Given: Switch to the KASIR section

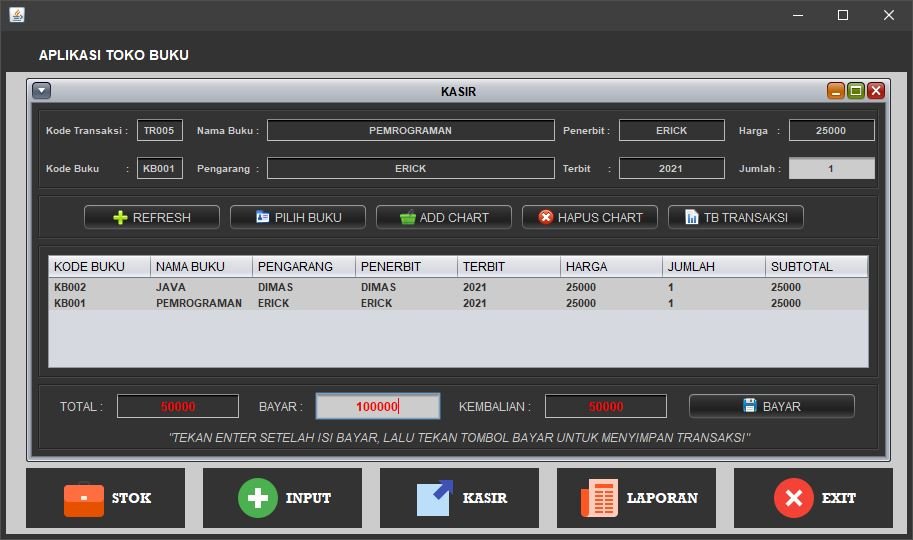Looking at the screenshot, I should click(459, 498).
